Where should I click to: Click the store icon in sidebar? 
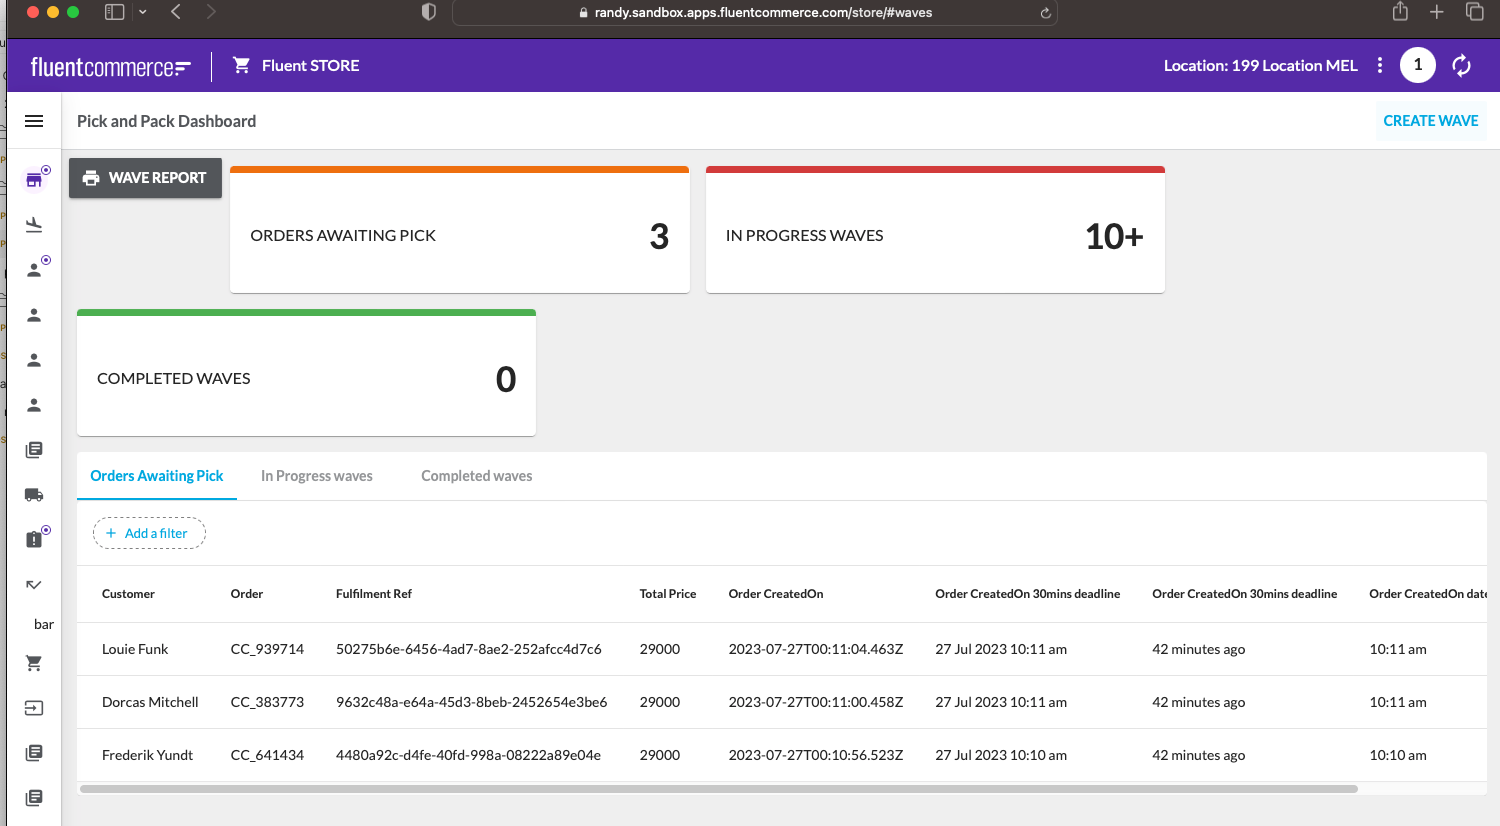[34, 180]
